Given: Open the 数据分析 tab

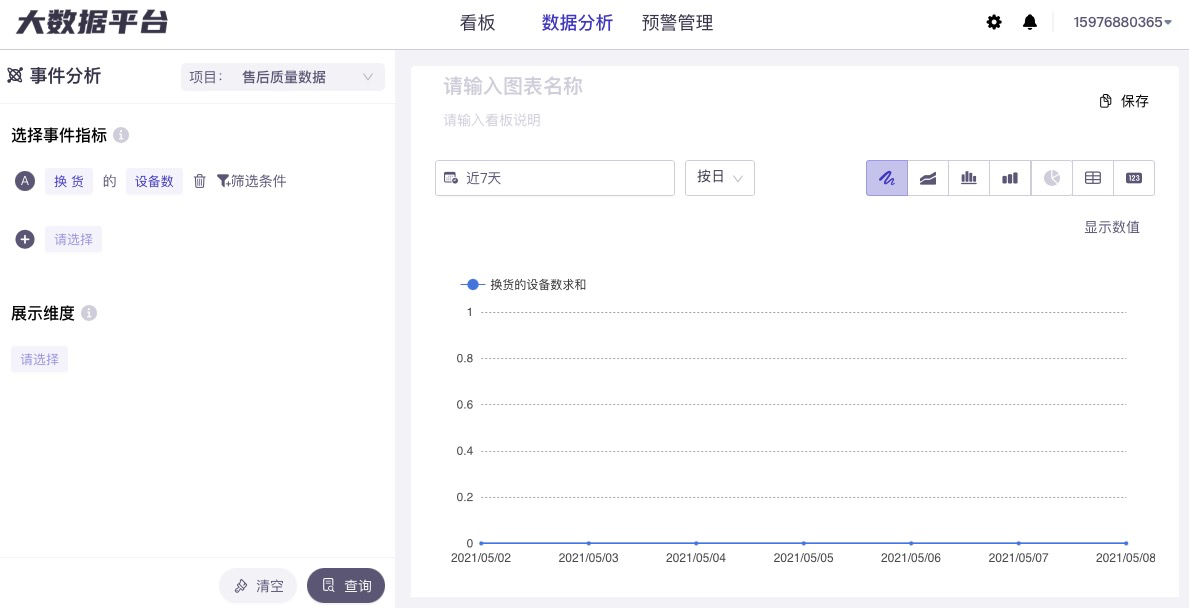Looking at the screenshot, I should click(x=577, y=23).
